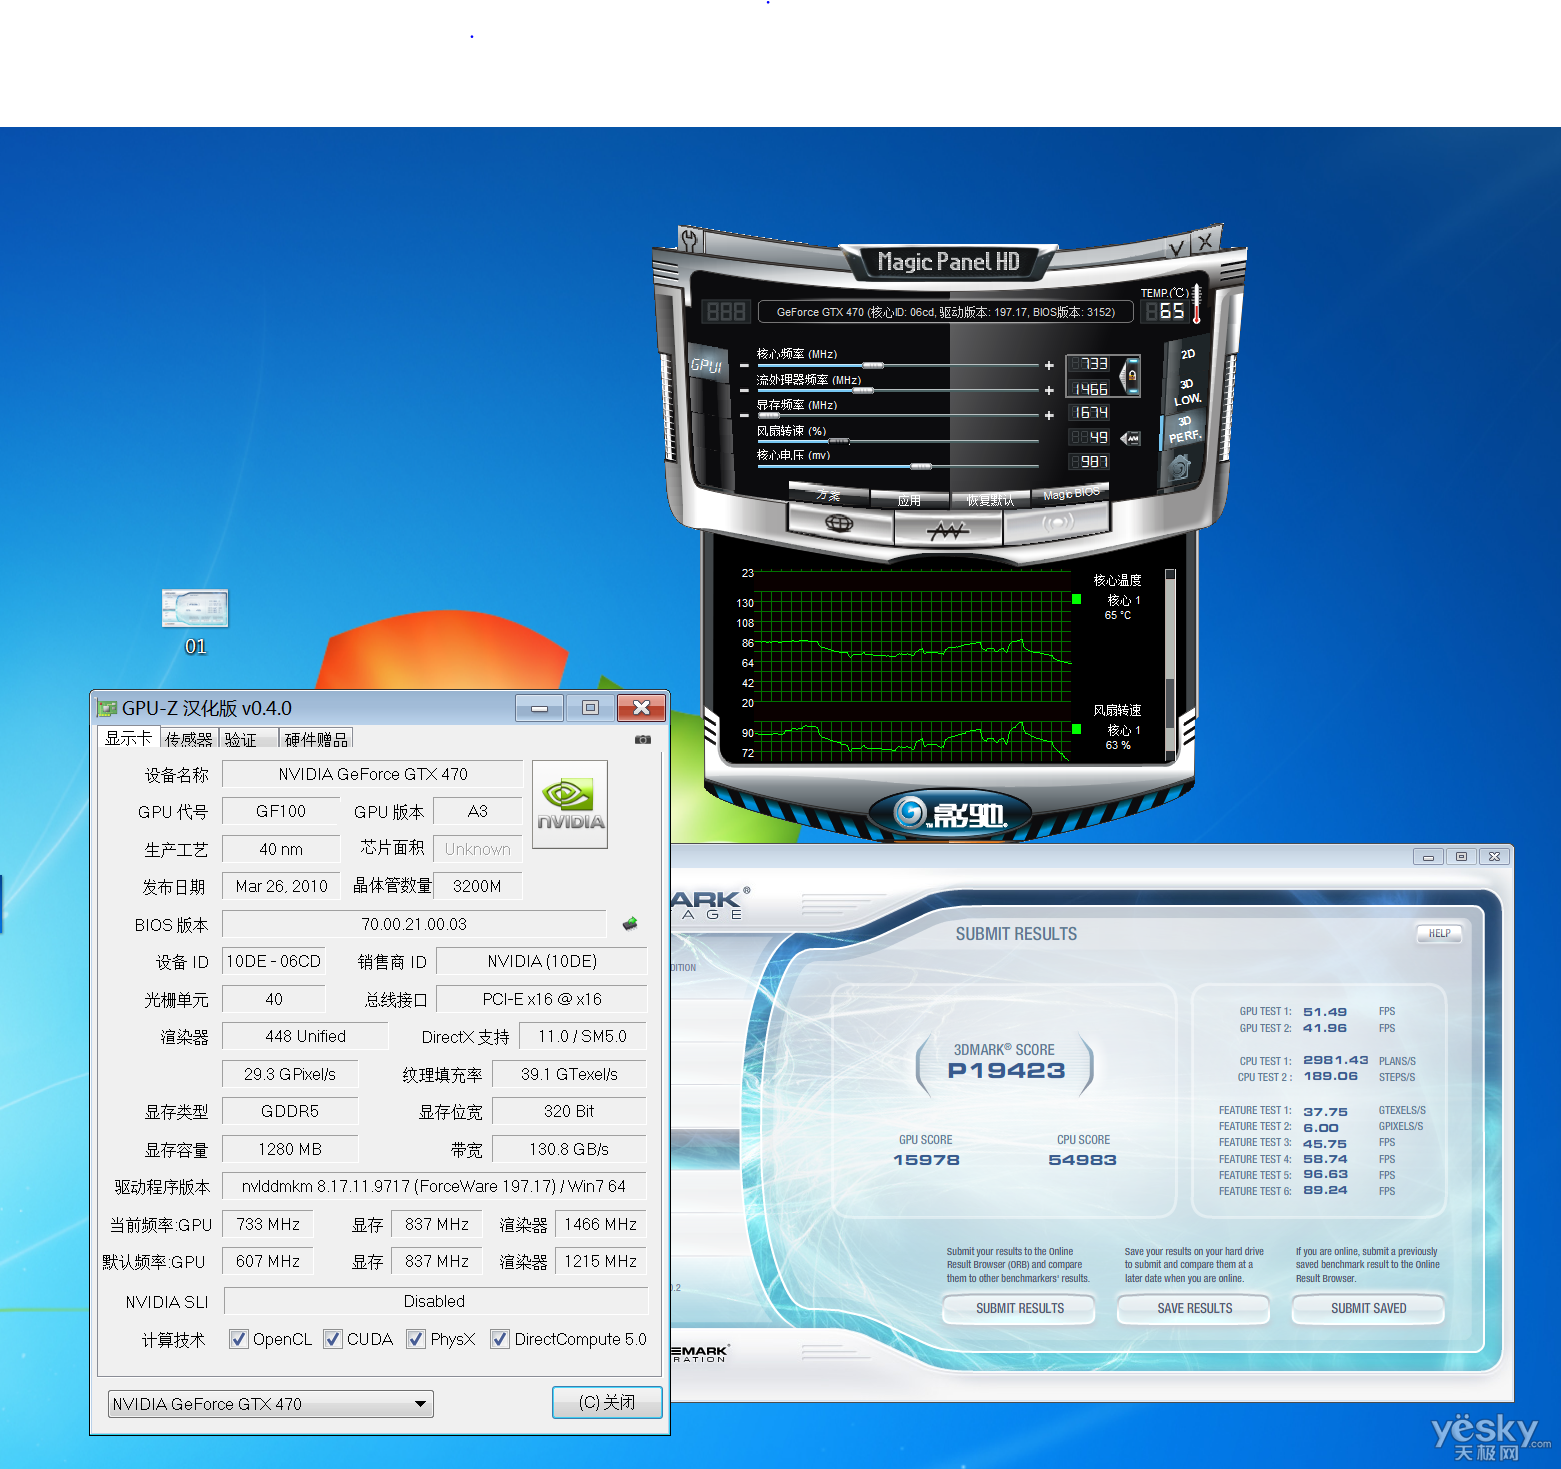Screen dimensions: 1561x1469
Task: Click the core voltage 核心电压 slider handle
Action: [x=921, y=466]
